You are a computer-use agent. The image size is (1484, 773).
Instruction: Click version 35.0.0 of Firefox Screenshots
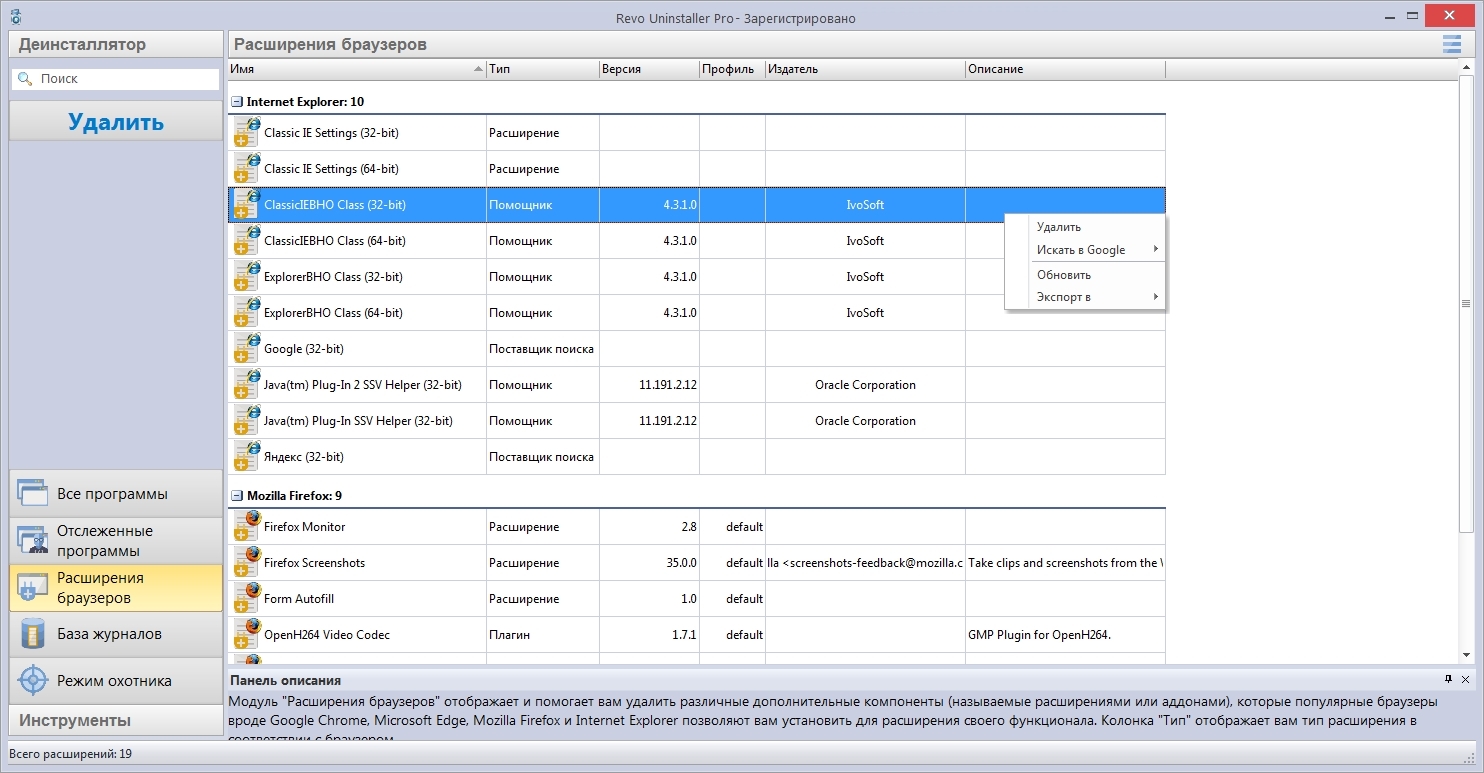pos(681,563)
